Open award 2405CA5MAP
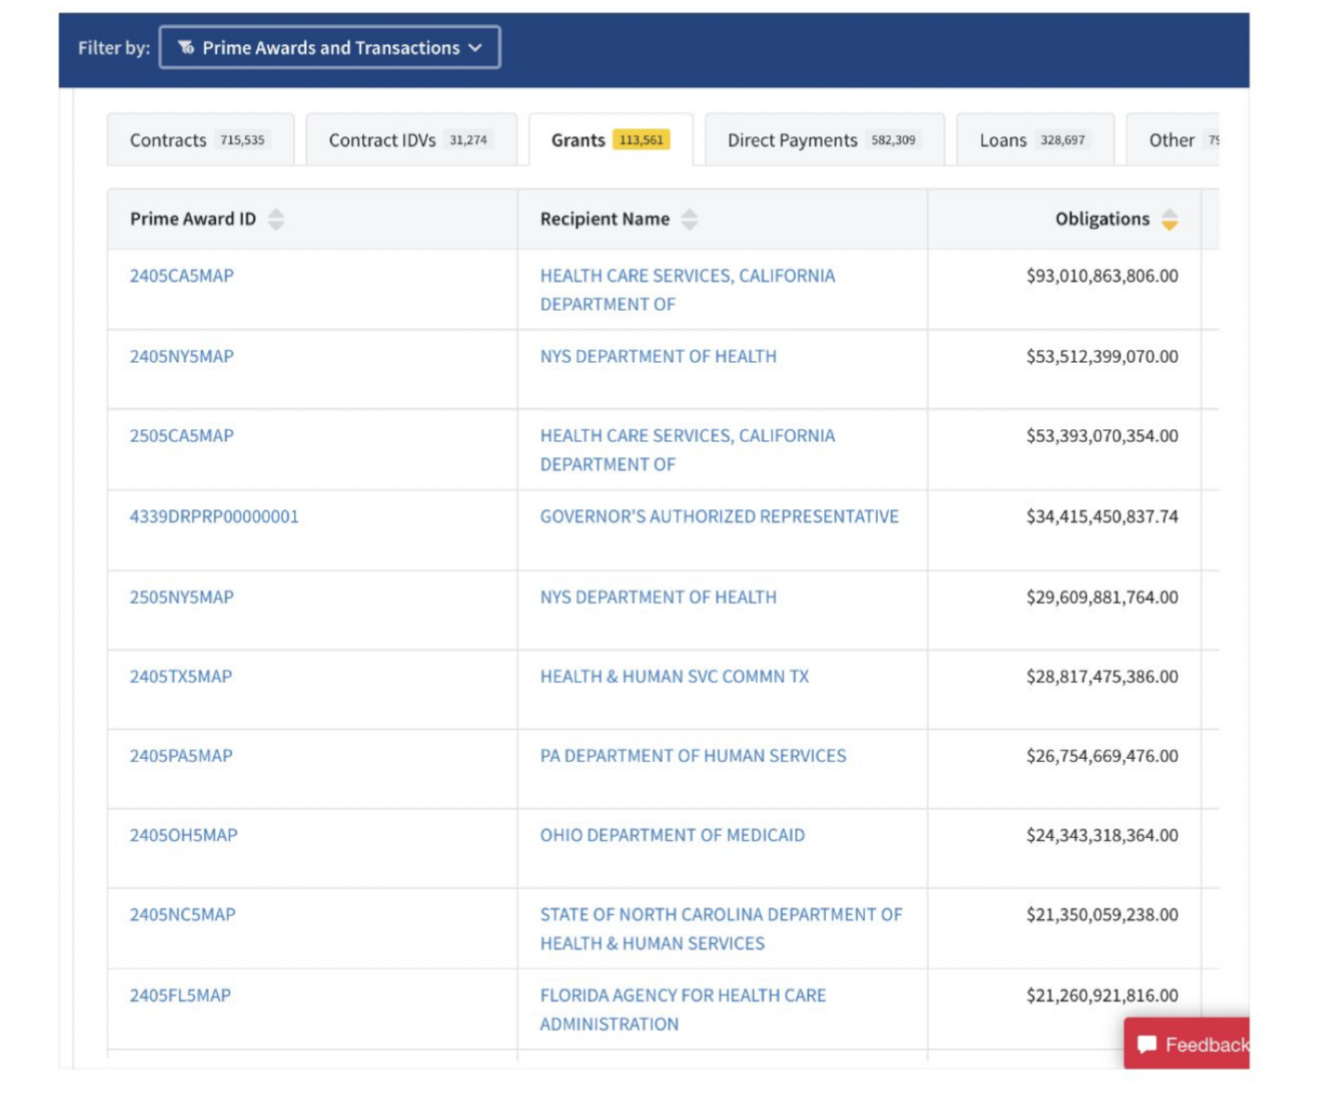Image resolution: width=1343 pixels, height=1095 pixels. tap(182, 276)
